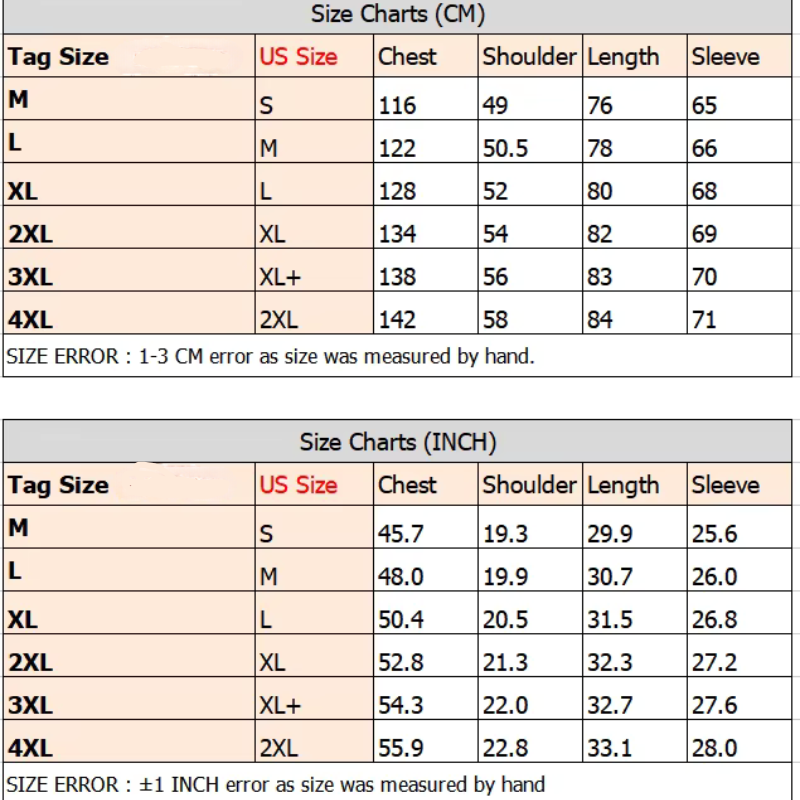Click Sleeve value 28.0 in INCH chart

pos(715,748)
